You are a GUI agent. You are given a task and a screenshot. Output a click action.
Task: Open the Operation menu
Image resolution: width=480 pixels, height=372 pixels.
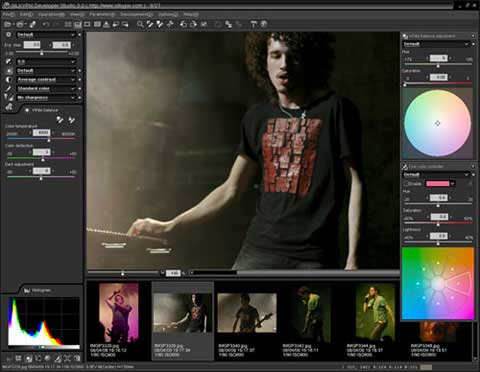pos(51,15)
